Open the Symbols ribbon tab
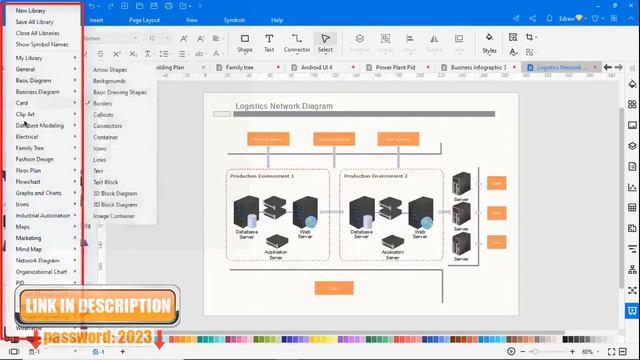 (x=234, y=20)
